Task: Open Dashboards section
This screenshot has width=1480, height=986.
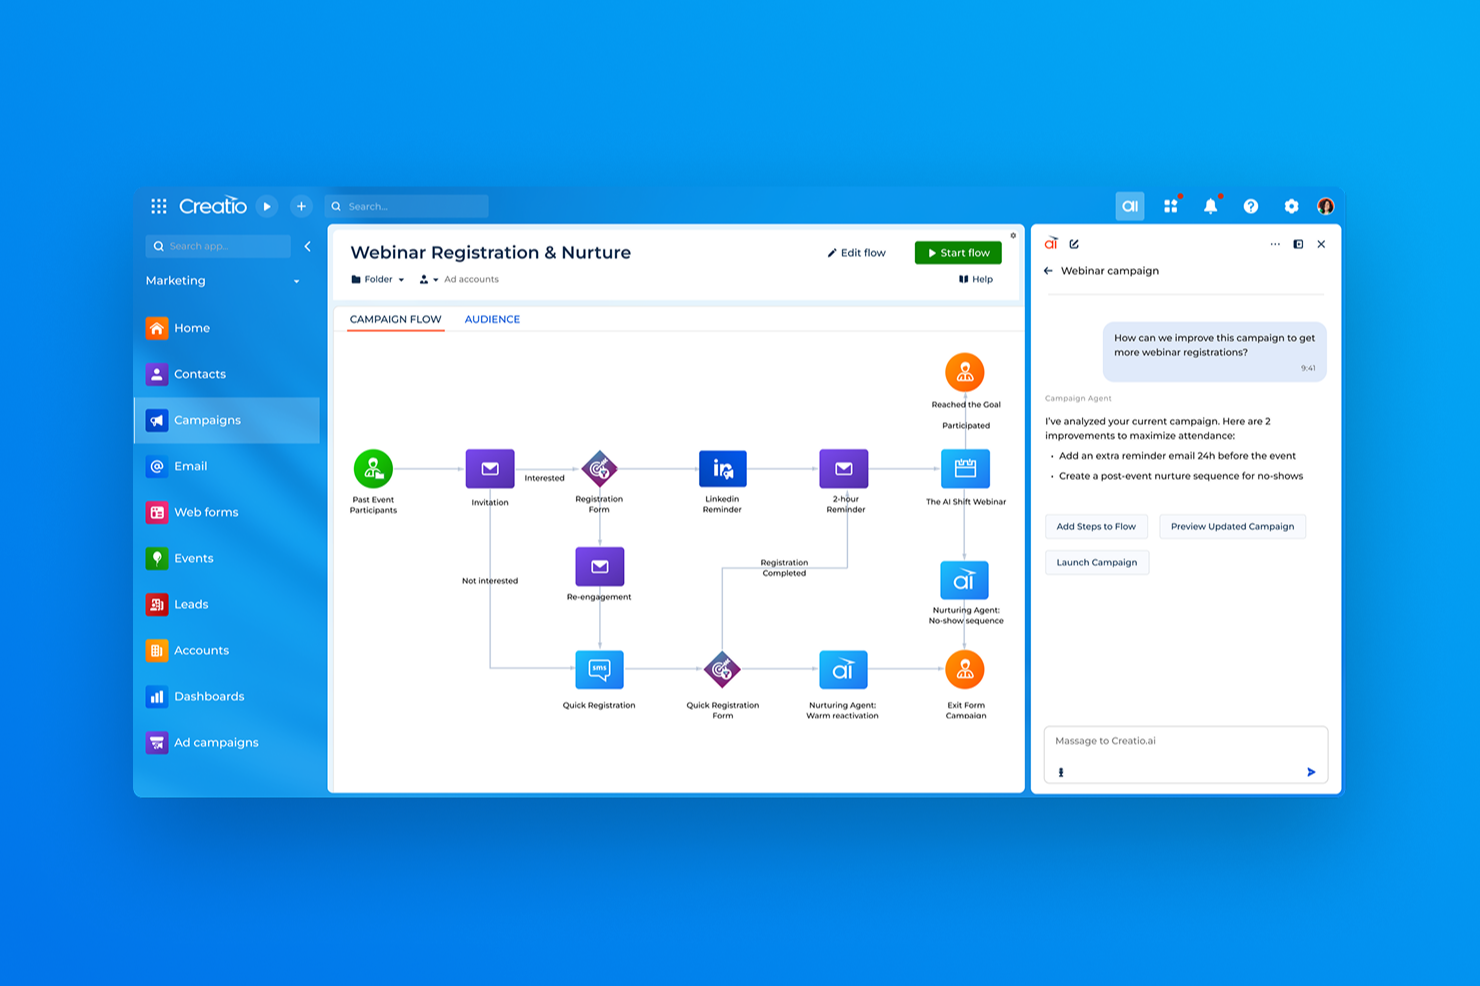Action: coord(227,696)
